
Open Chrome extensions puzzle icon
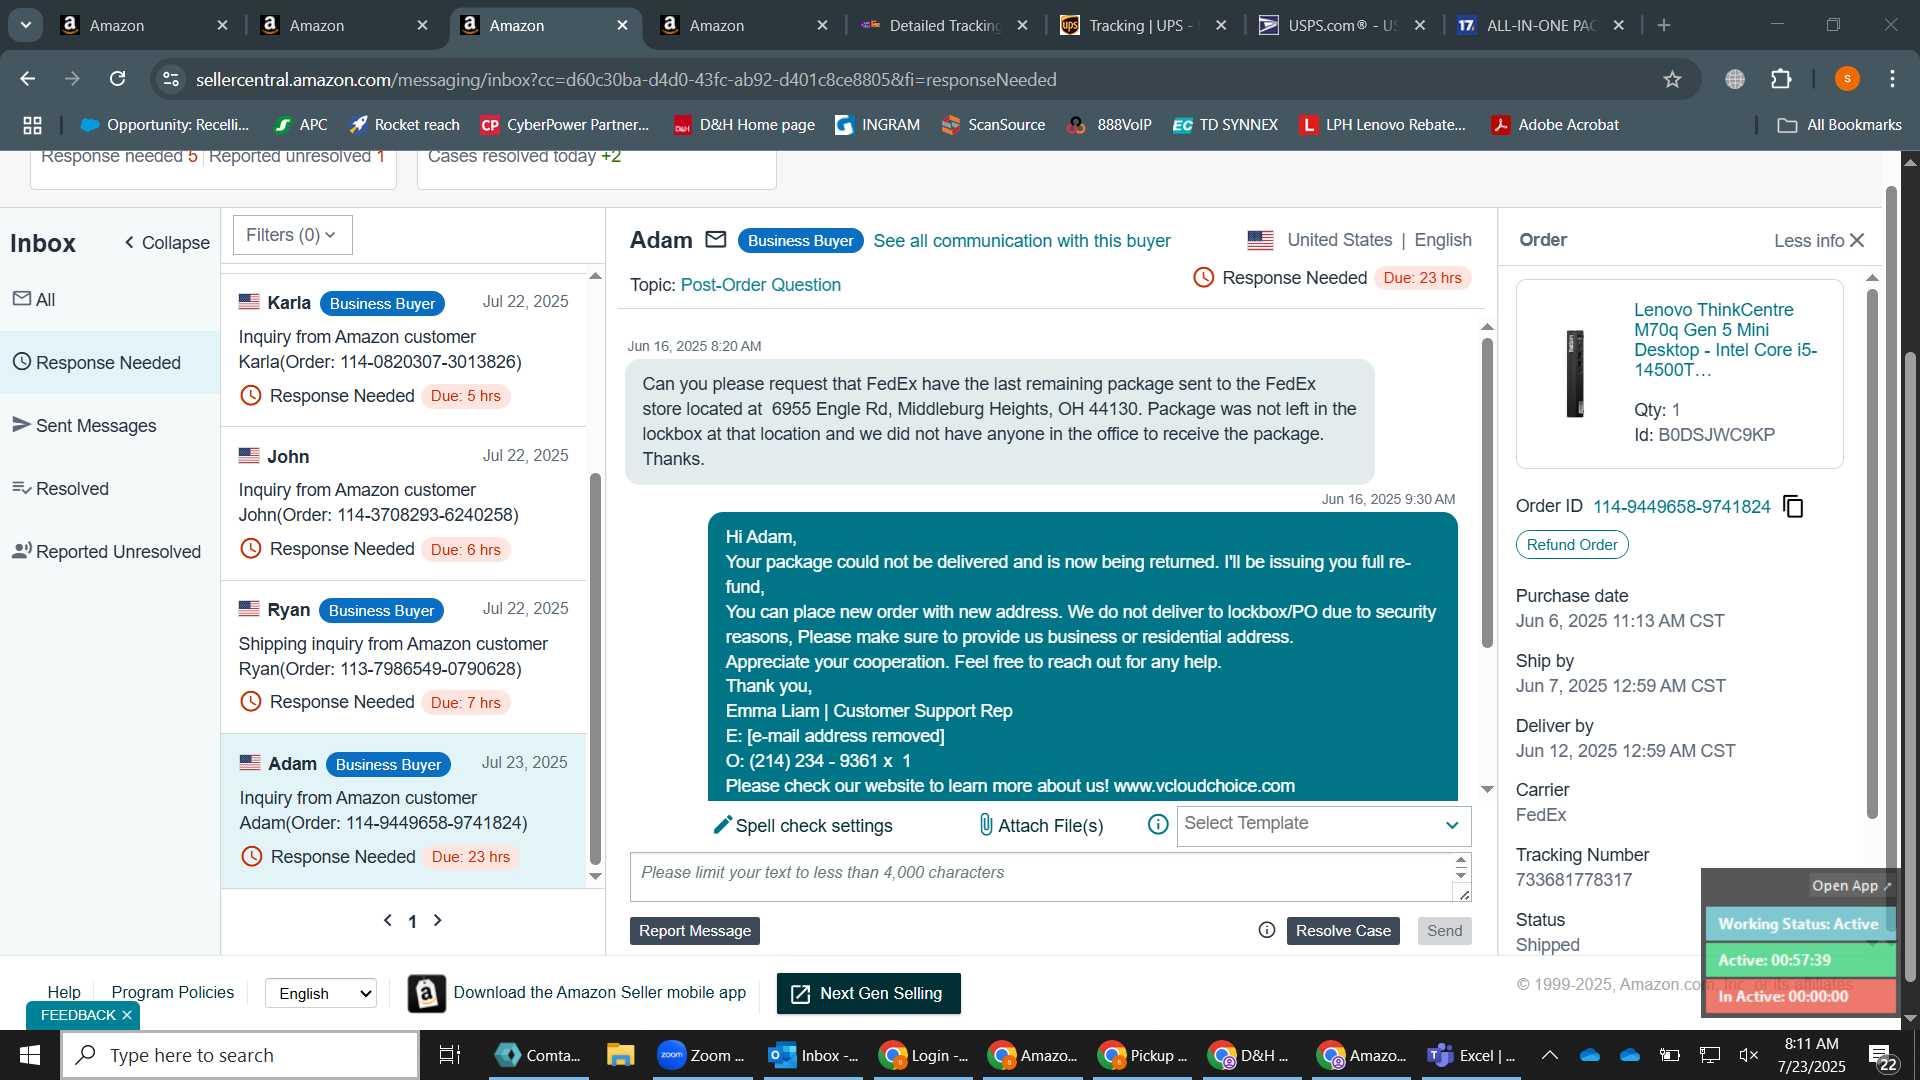pos(1781,79)
